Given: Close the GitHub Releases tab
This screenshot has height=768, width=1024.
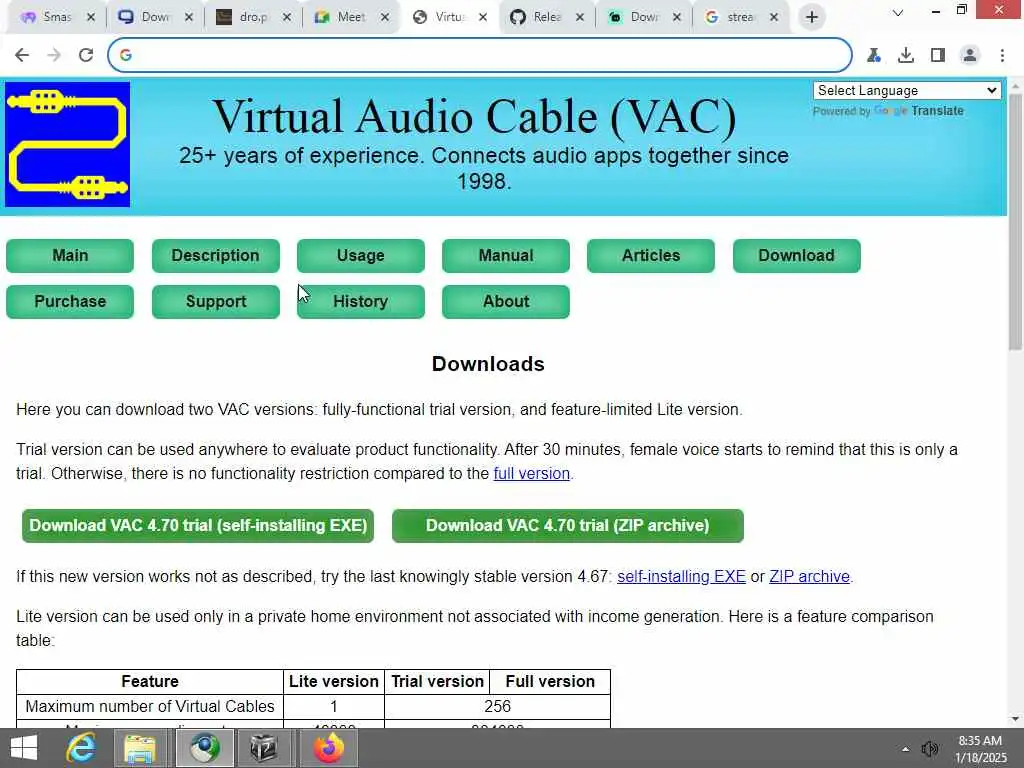Looking at the screenshot, I should pyautogui.click(x=579, y=17).
